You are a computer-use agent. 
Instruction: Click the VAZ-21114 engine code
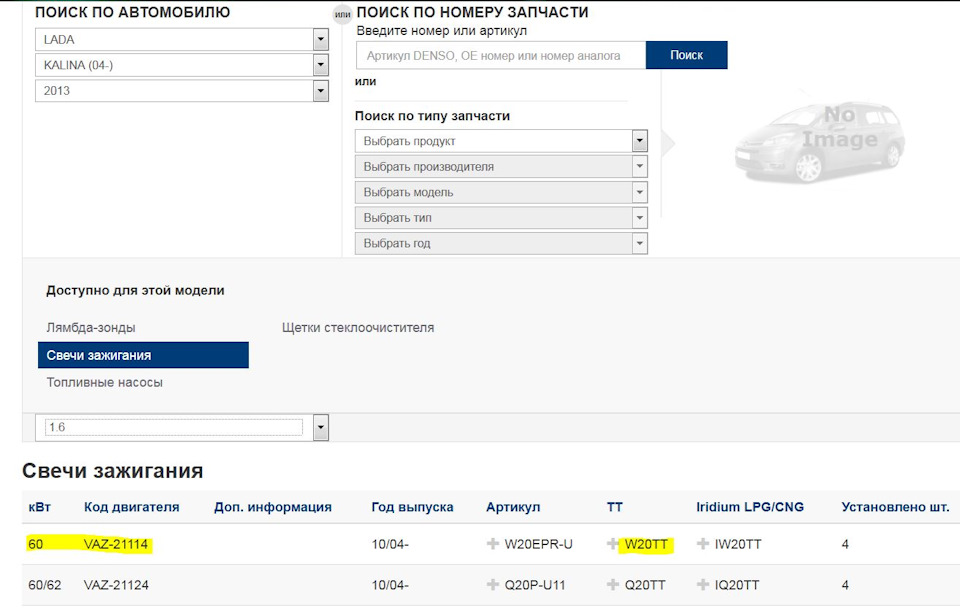click(x=117, y=545)
